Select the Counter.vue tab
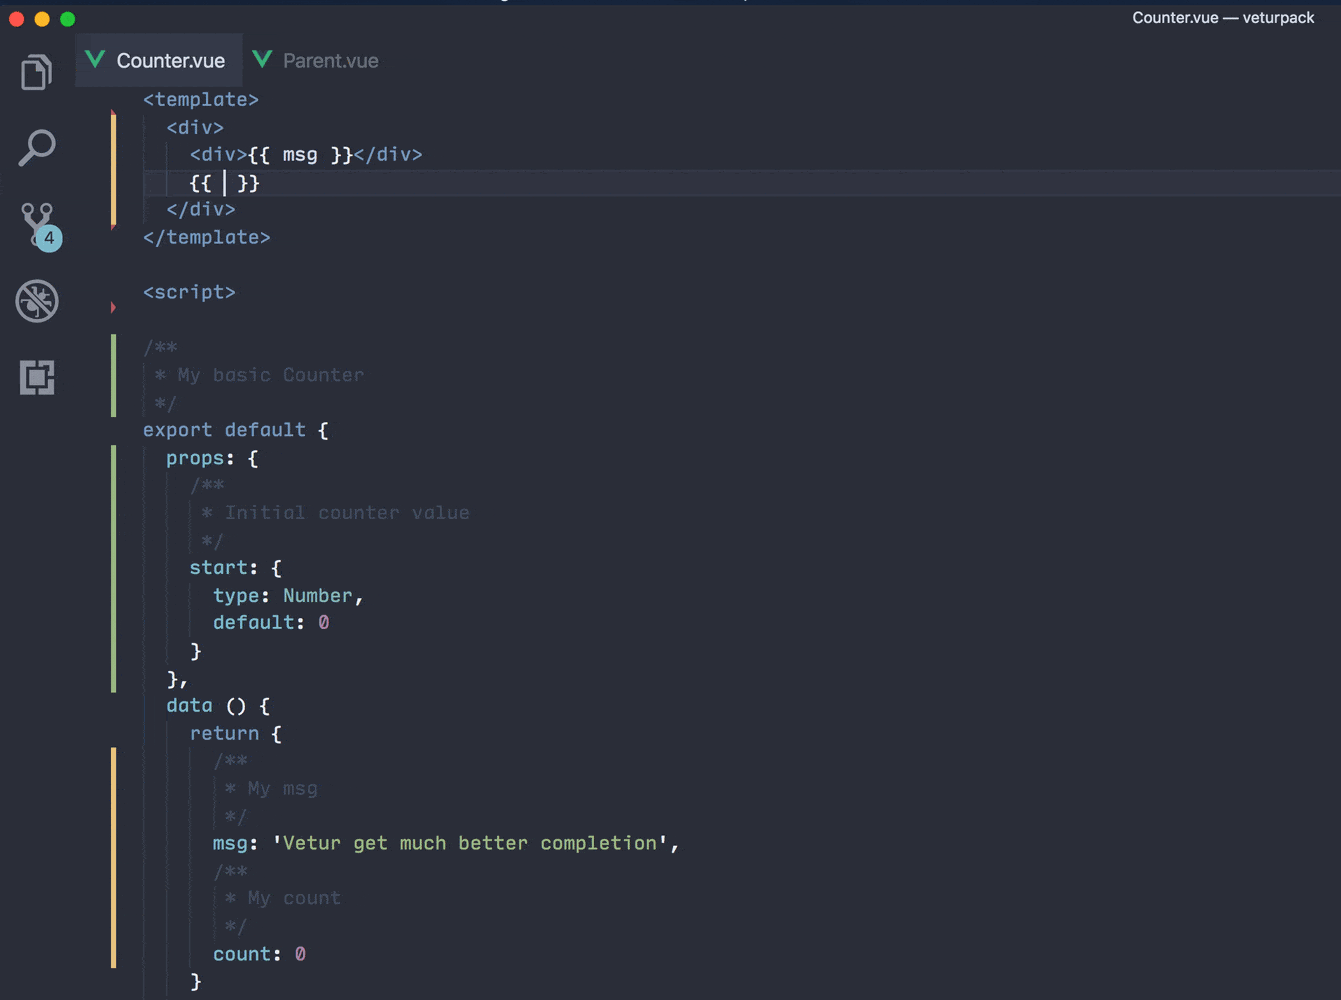1341x1000 pixels. [x=160, y=59]
